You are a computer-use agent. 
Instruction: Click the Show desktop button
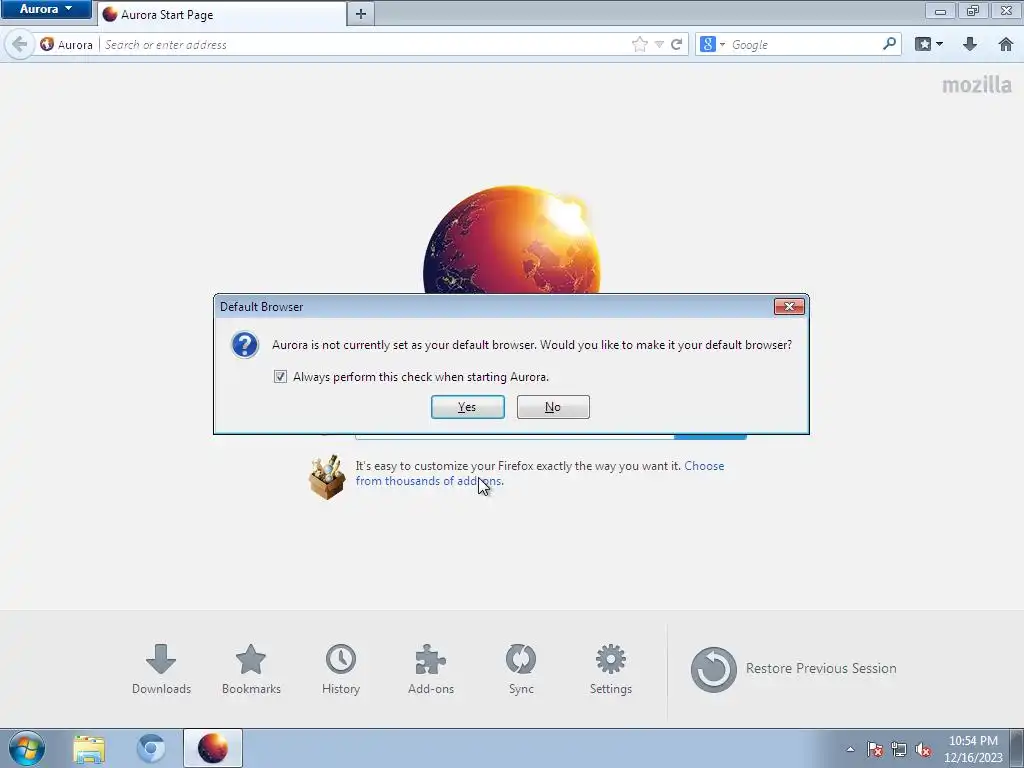pos(1017,748)
